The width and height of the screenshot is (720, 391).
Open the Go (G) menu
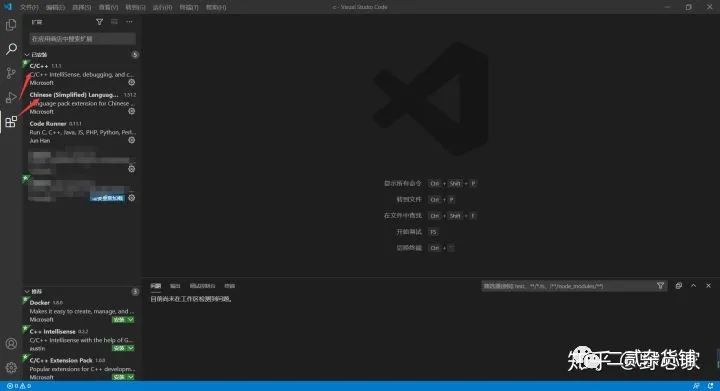pos(135,7)
